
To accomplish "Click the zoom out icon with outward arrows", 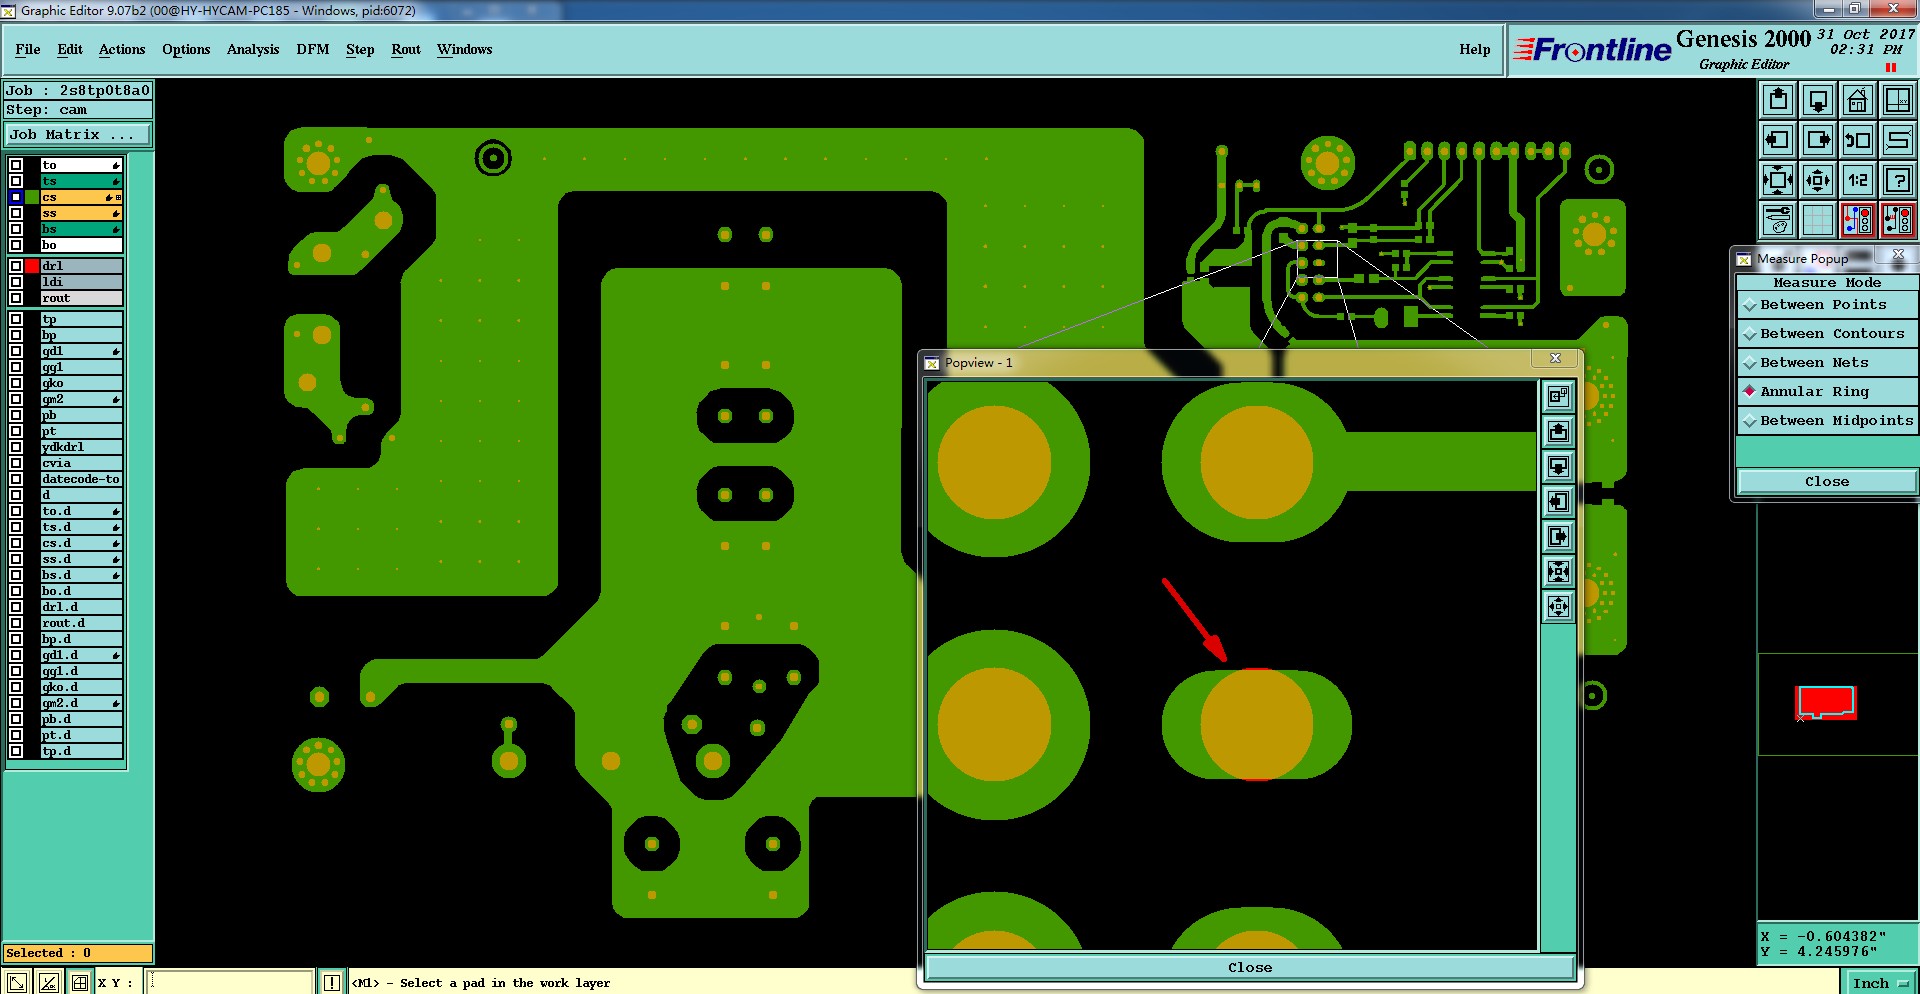I will pyautogui.click(x=1818, y=180).
